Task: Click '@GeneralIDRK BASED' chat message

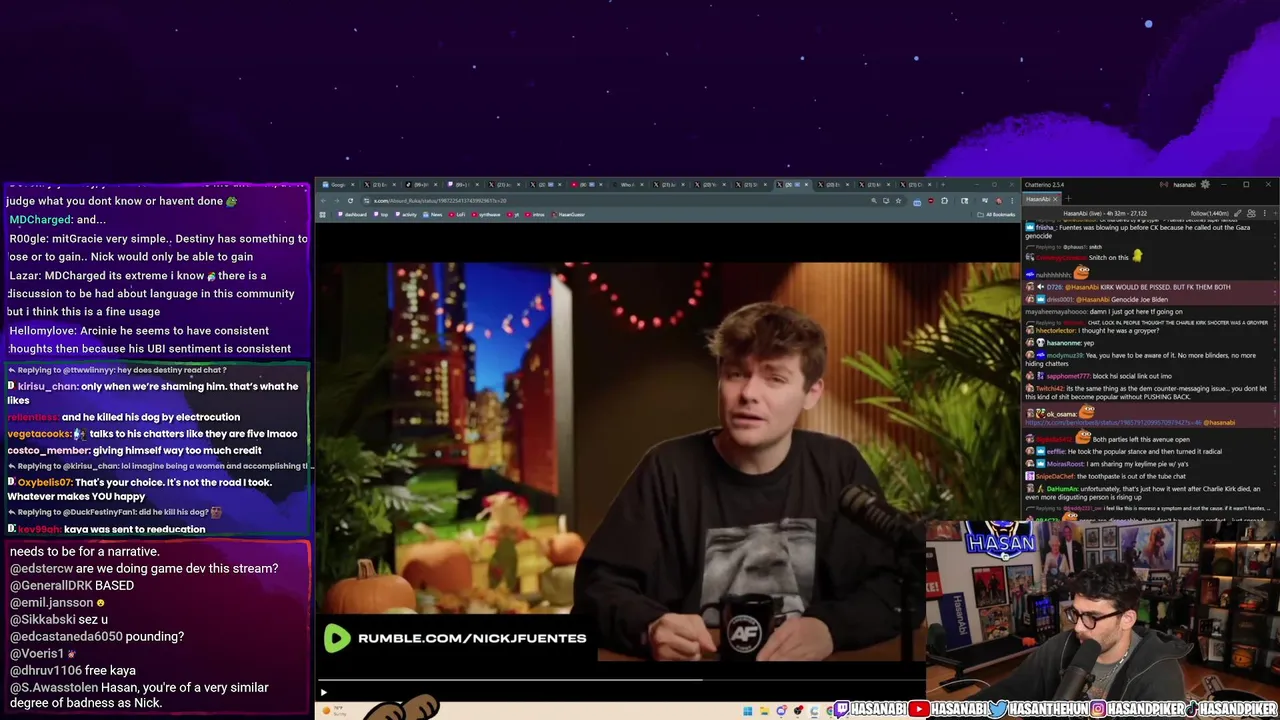Action: (72, 585)
